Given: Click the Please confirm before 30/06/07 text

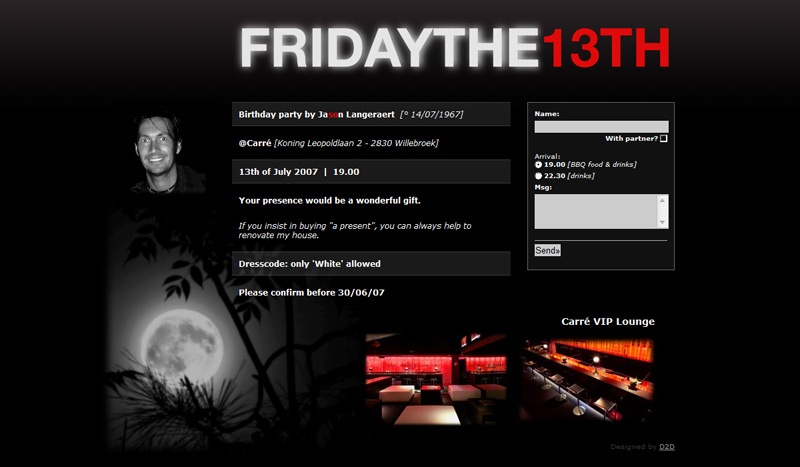Looking at the screenshot, I should (311, 292).
